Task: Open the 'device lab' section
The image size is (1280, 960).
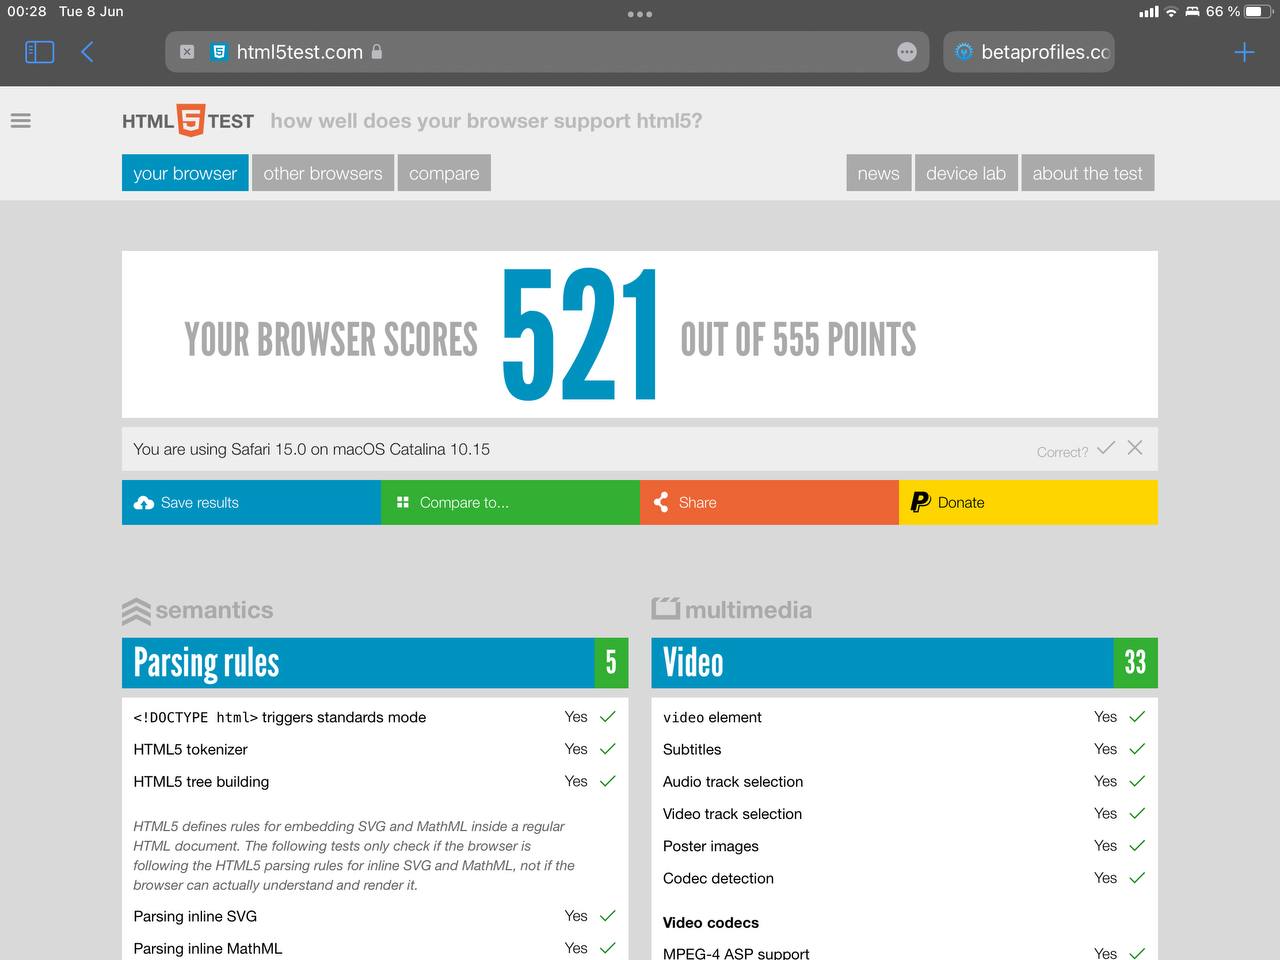Action: (966, 173)
